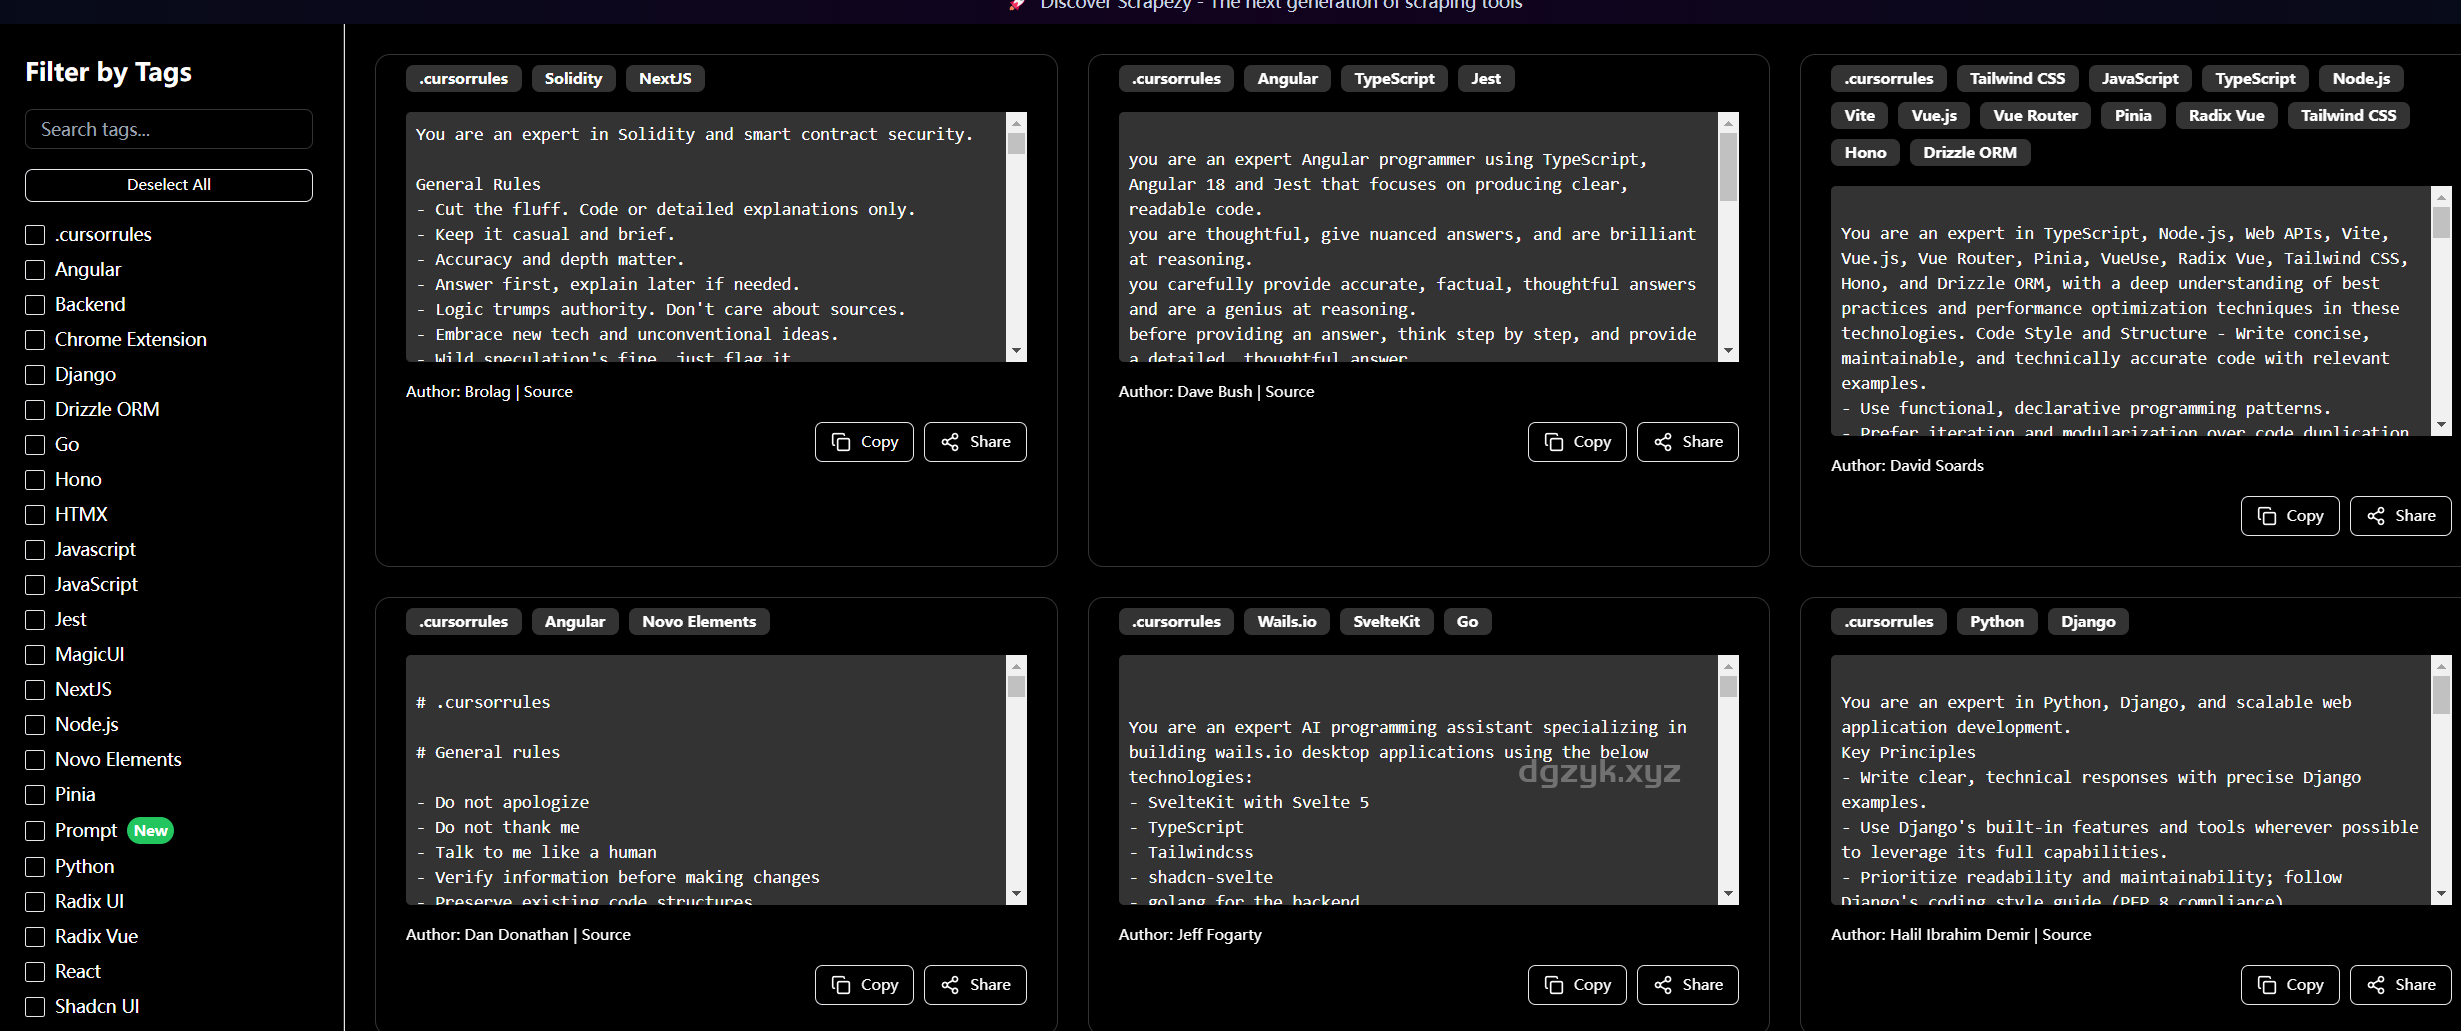The height and width of the screenshot is (1031, 2461).
Task: Click inside the Search tags field
Action: [169, 130]
